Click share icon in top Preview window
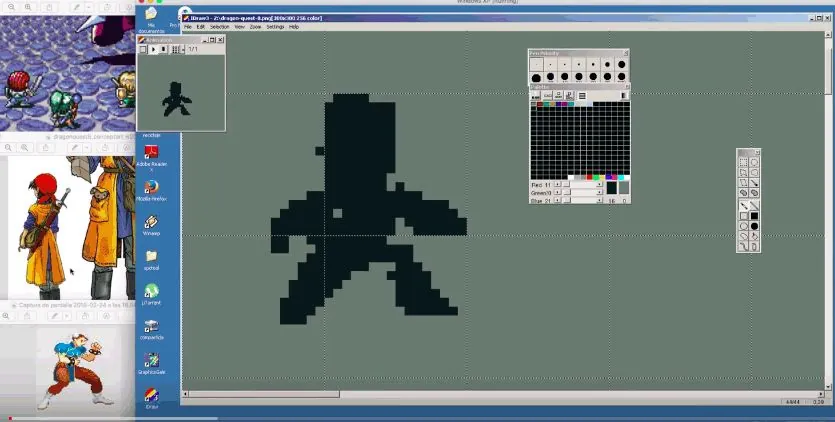Screen dimensions: 835x422 pos(50,7)
